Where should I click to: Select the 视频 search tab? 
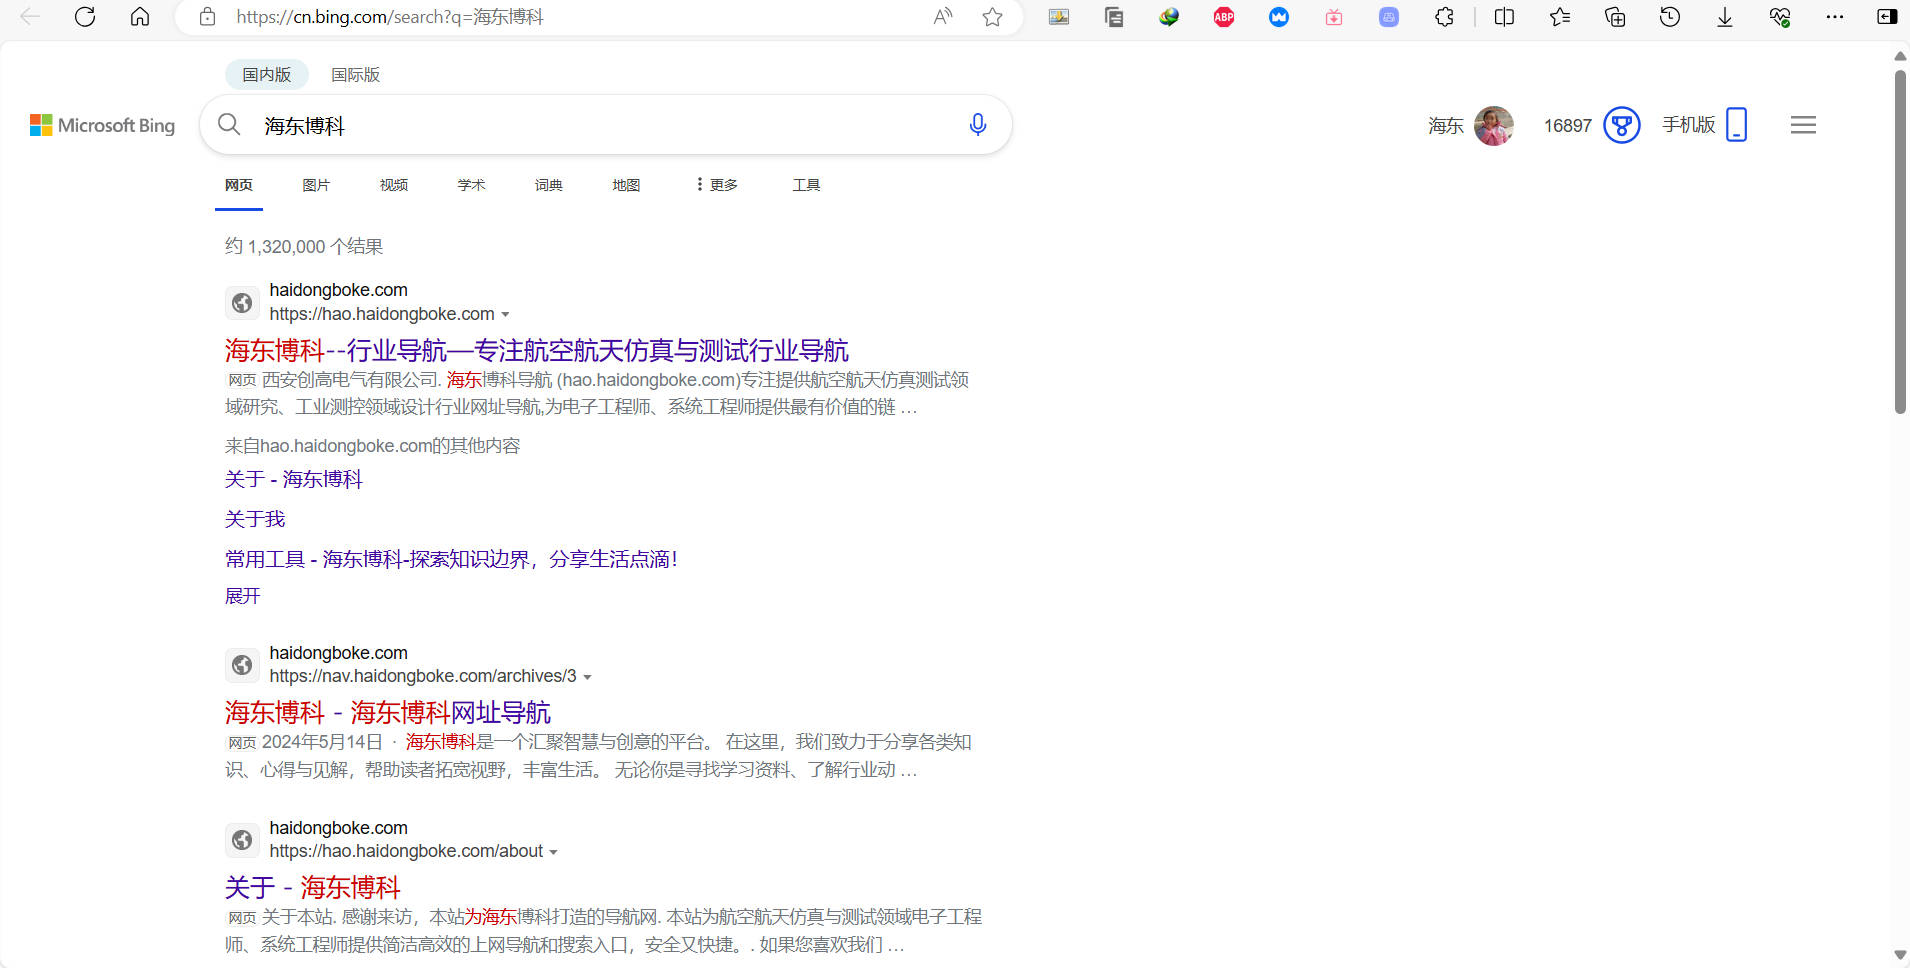coord(394,185)
